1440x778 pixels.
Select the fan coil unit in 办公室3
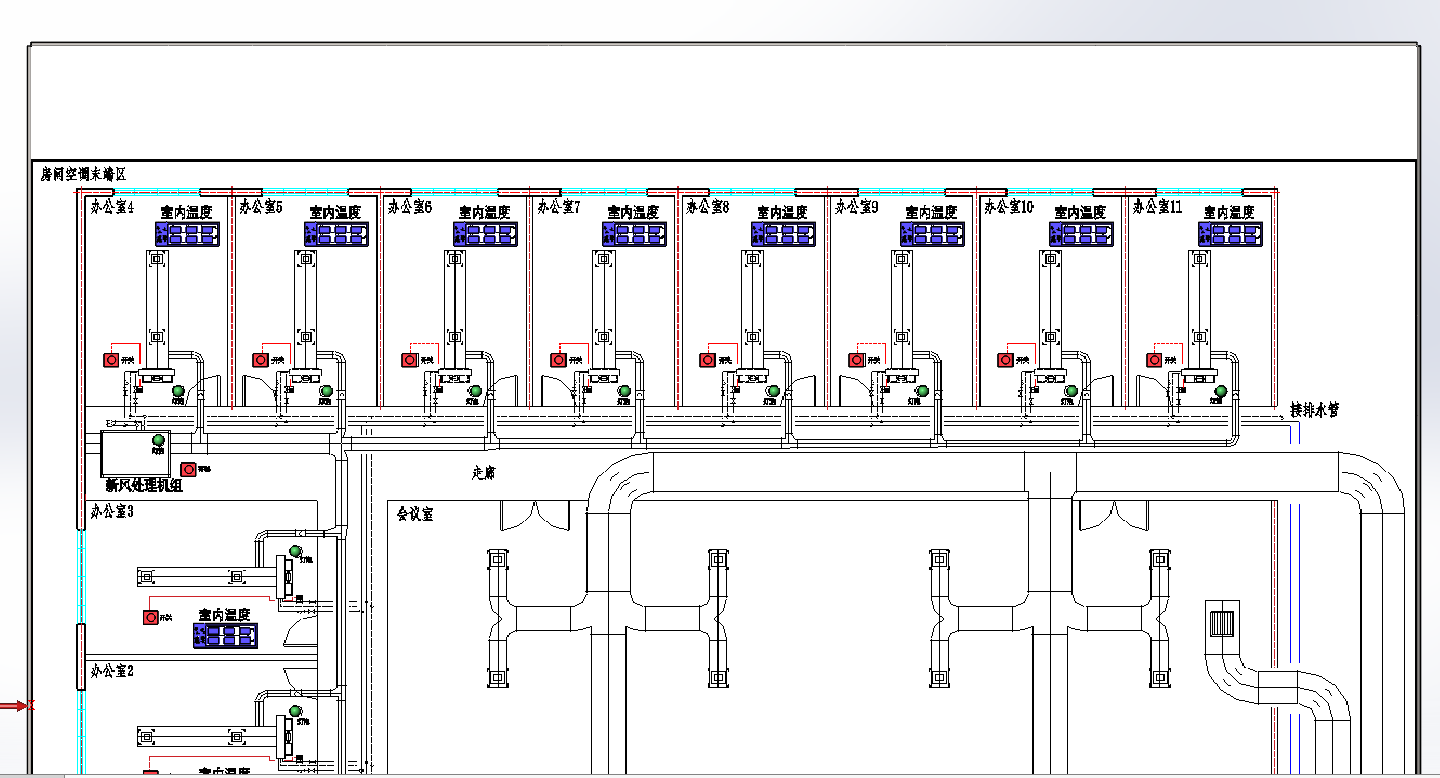pyautogui.click(x=287, y=576)
